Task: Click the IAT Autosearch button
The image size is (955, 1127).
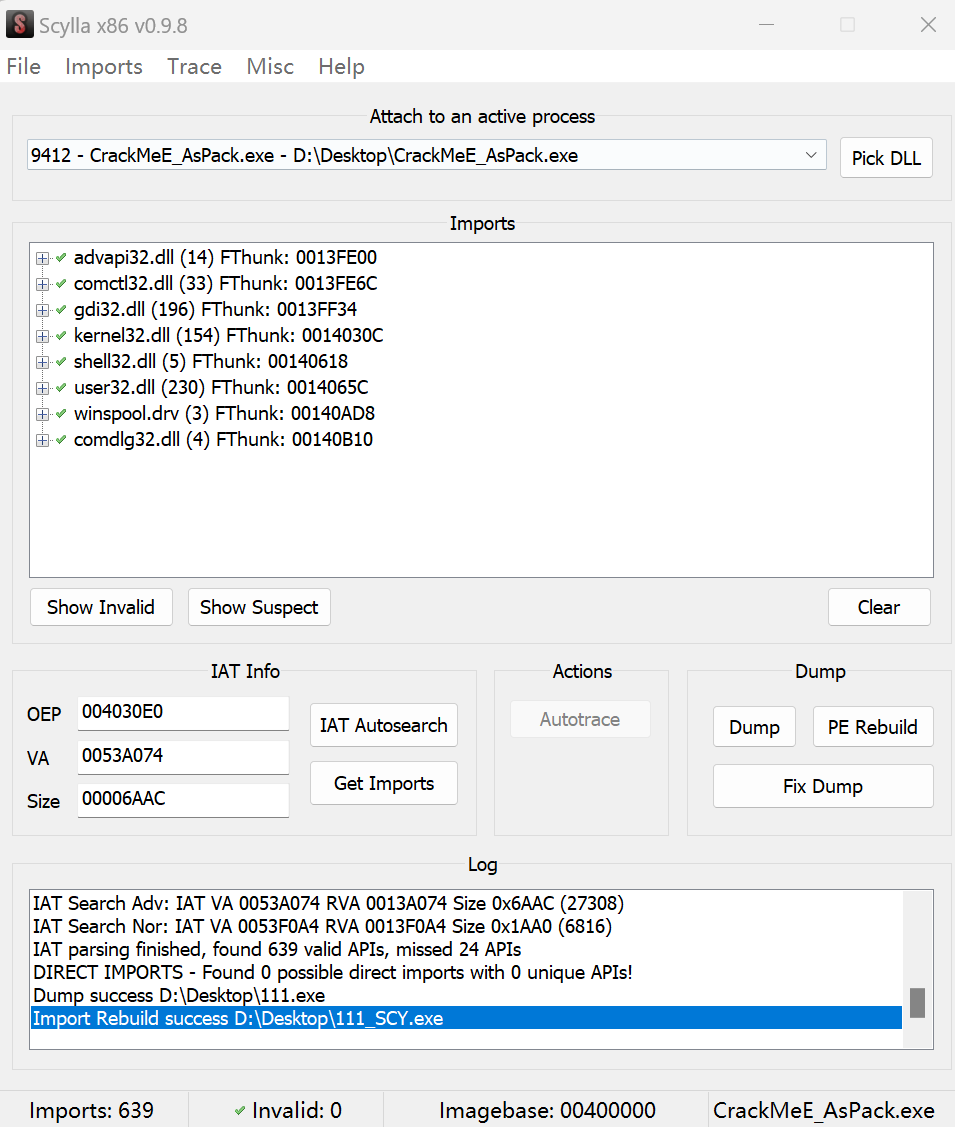Action: (383, 725)
